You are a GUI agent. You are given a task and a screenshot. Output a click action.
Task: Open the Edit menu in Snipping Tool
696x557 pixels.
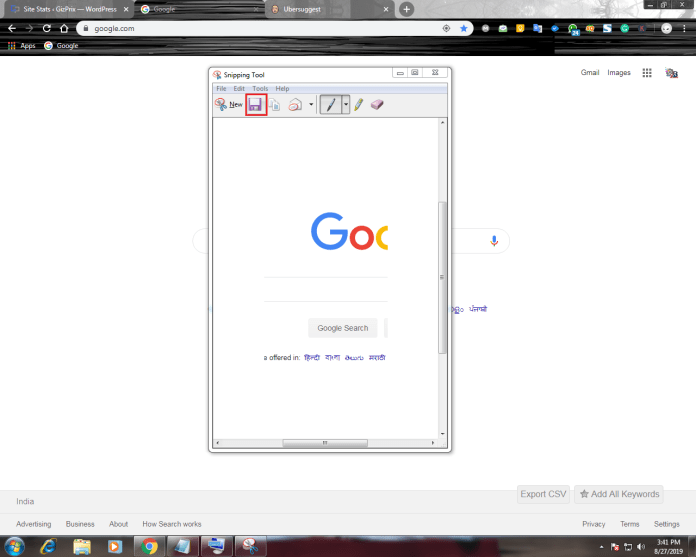click(239, 89)
